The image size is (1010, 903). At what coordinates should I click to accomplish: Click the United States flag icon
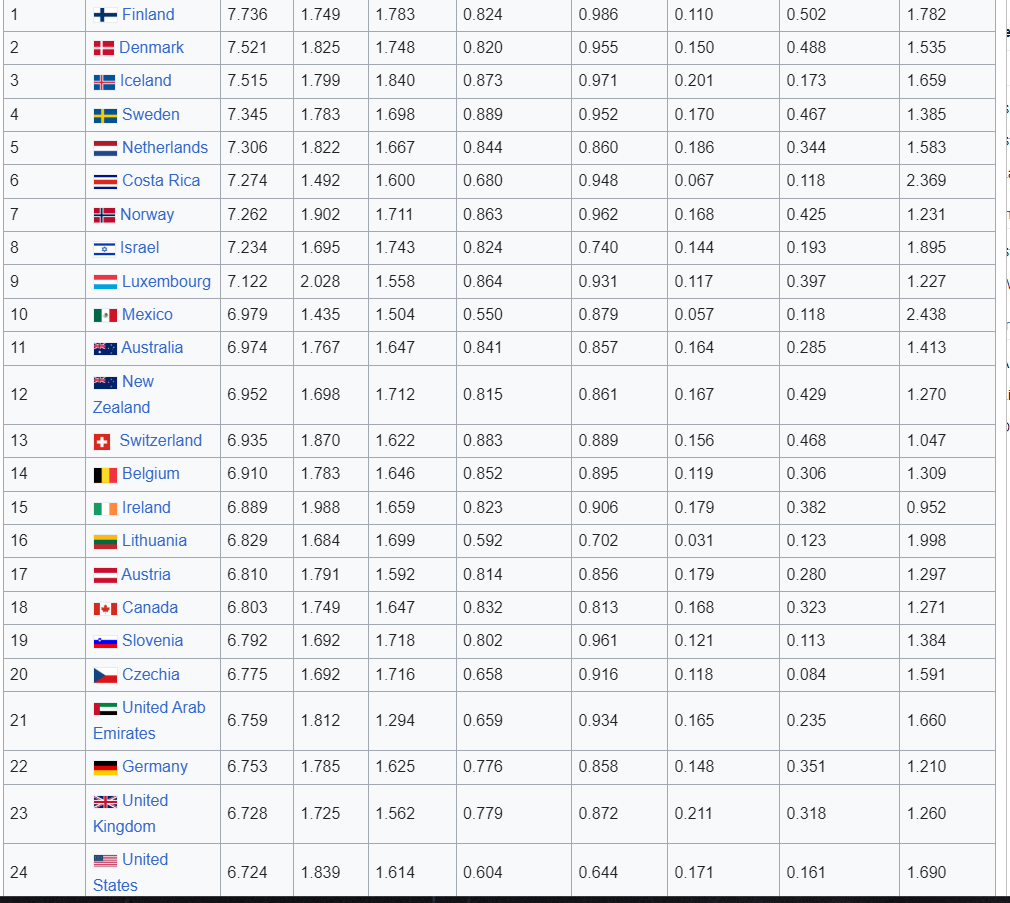[105, 860]
